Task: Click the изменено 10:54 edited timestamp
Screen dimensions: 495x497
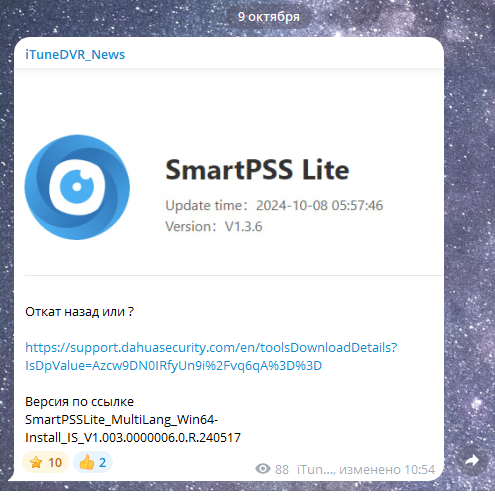Action: pyautogui.click(x=387, y=470)
